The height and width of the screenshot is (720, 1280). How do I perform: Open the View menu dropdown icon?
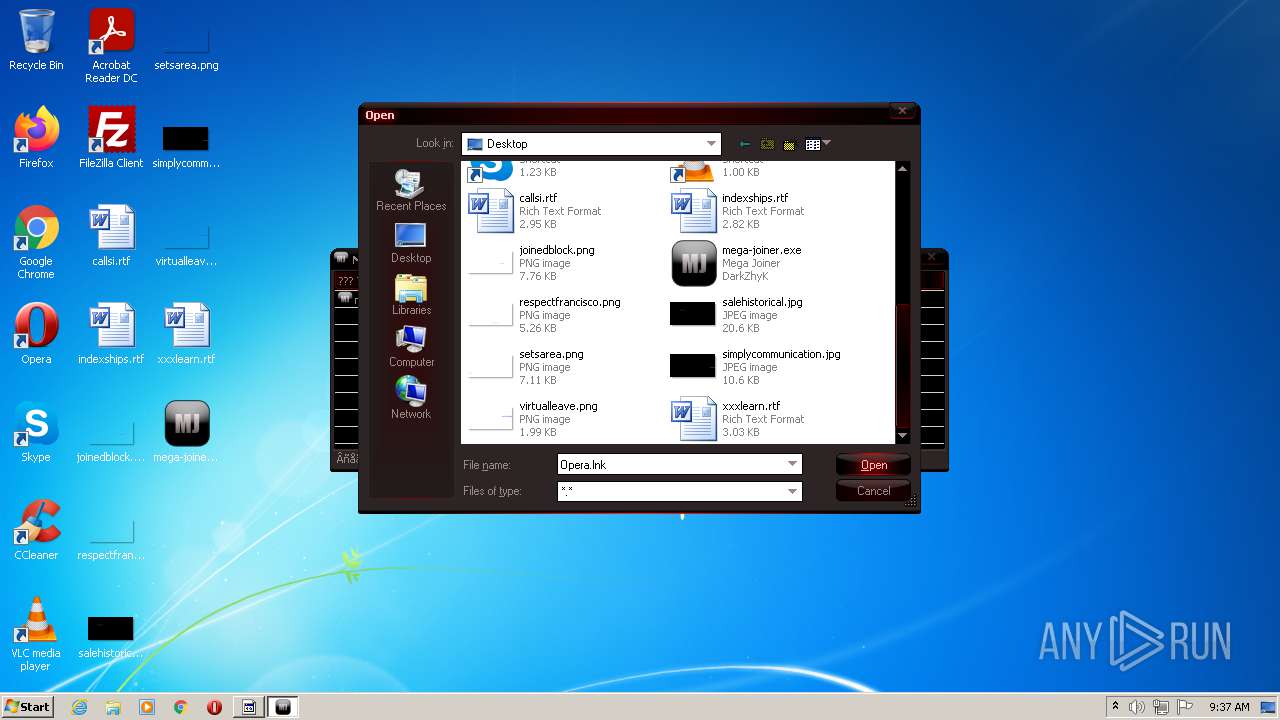point(818,144)
